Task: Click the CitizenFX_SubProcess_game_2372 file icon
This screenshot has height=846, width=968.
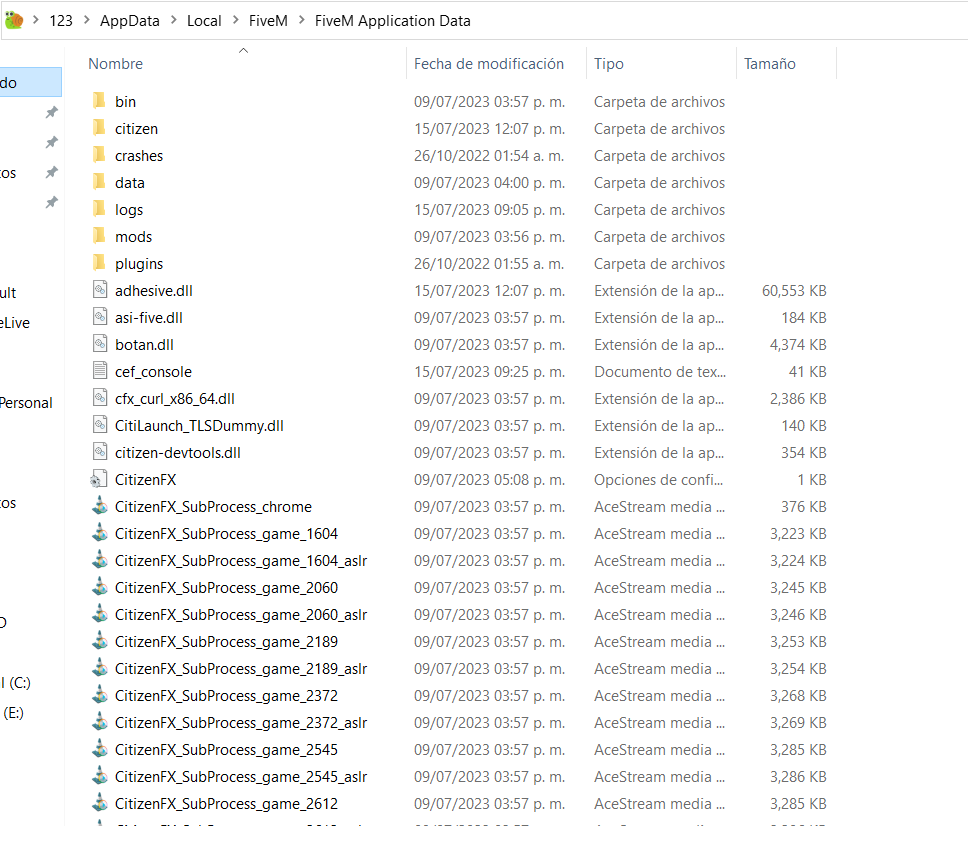Action: coord(99,695)
